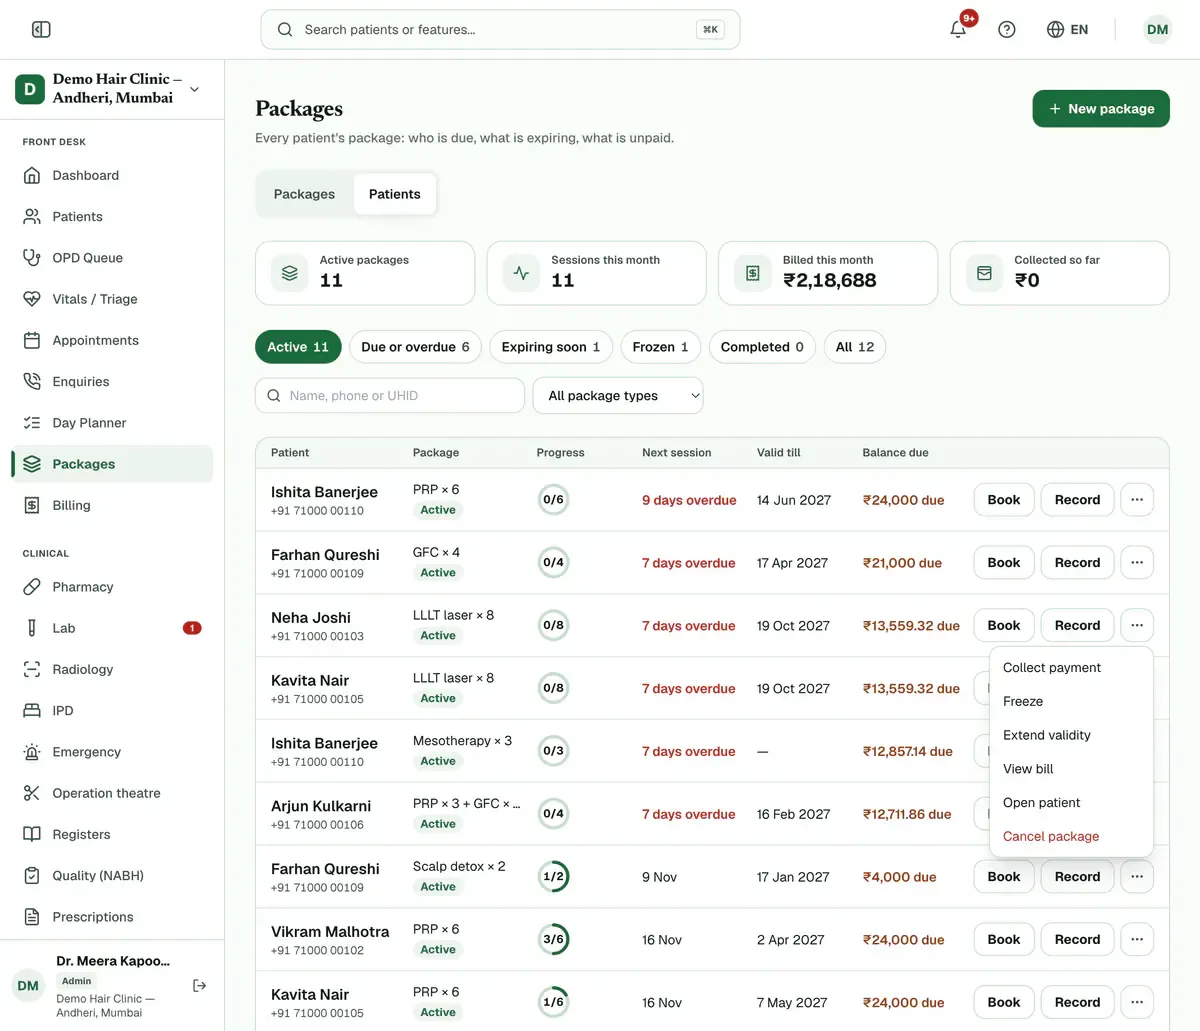Screen dimensions: 1200x1031
Task: Go to Dashboard in sidebar
Action: click(112, 175)
